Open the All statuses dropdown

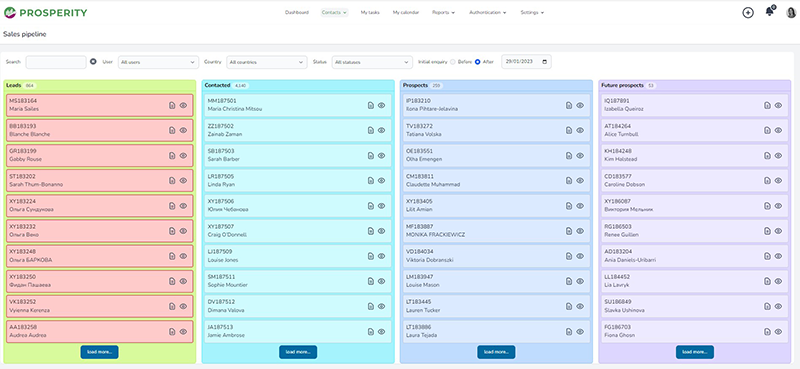372,62
